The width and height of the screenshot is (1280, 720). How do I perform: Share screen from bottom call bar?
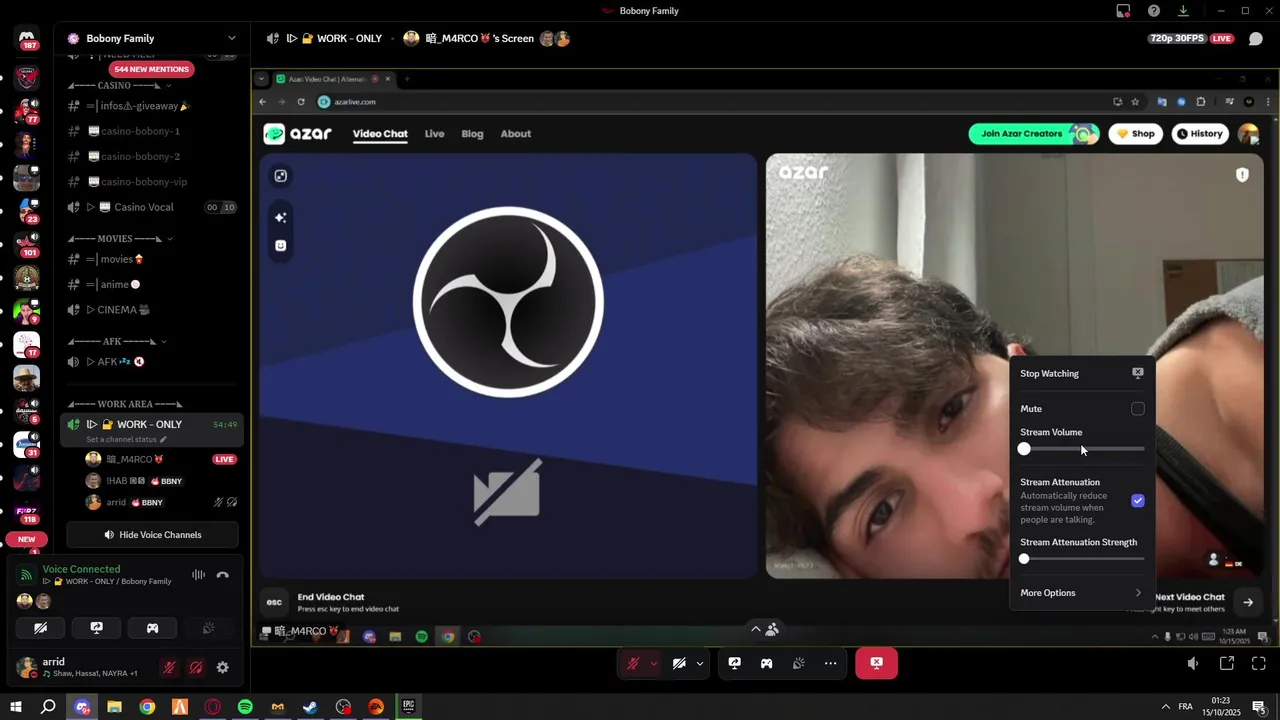point(734,663)
